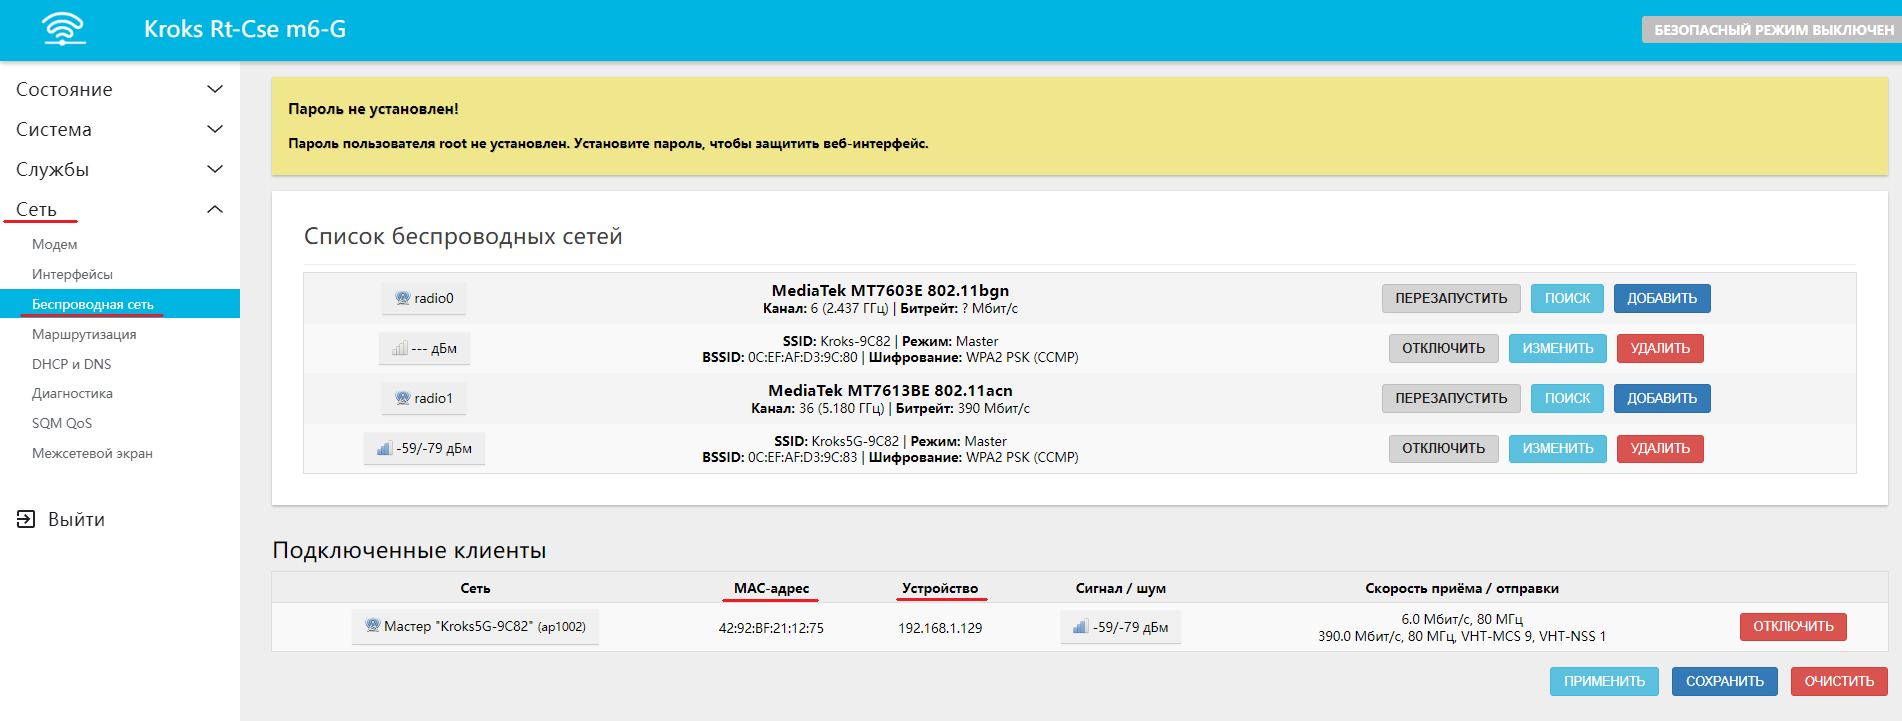Viewport: 1902px width, 721px height.
Task: Click the radio0 wireless device badge
Action: 424,298
